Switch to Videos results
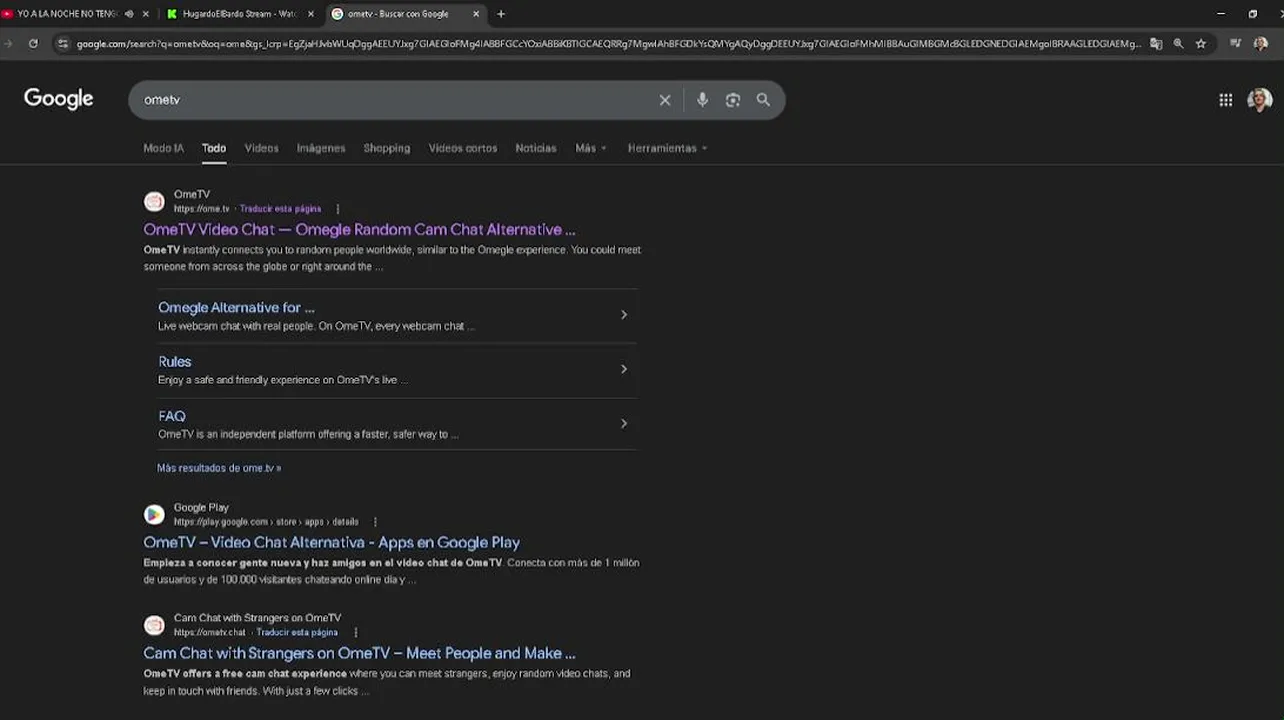 tap(261, 148)
